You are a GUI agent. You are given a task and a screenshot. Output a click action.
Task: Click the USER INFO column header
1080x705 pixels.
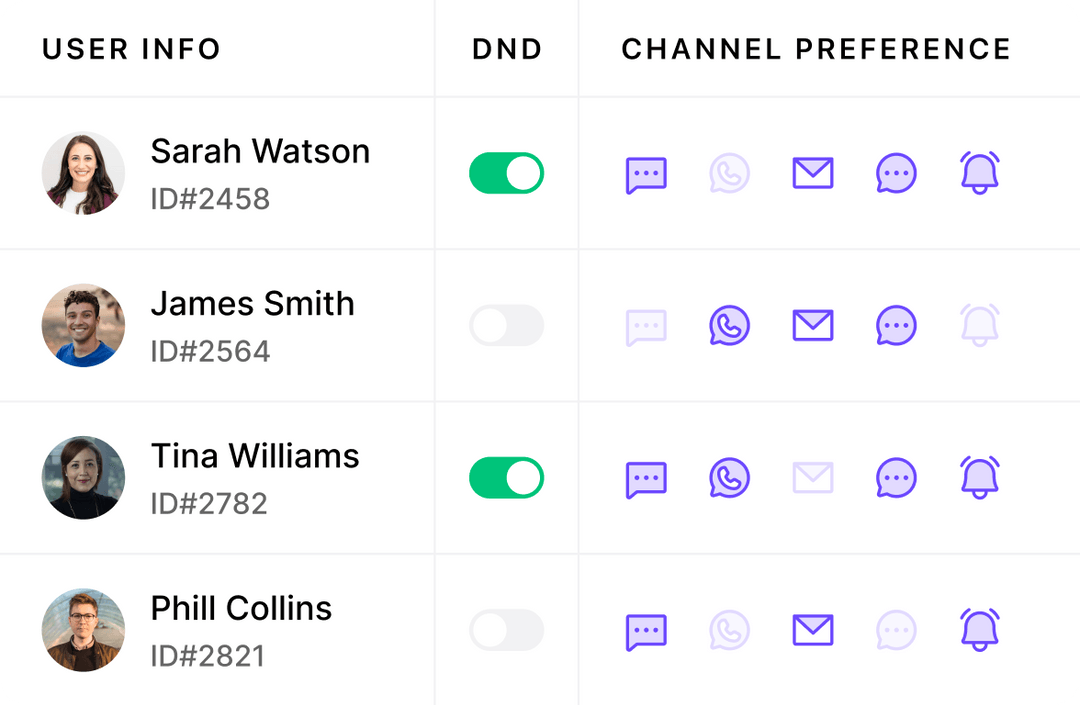(x=130, y=48)
